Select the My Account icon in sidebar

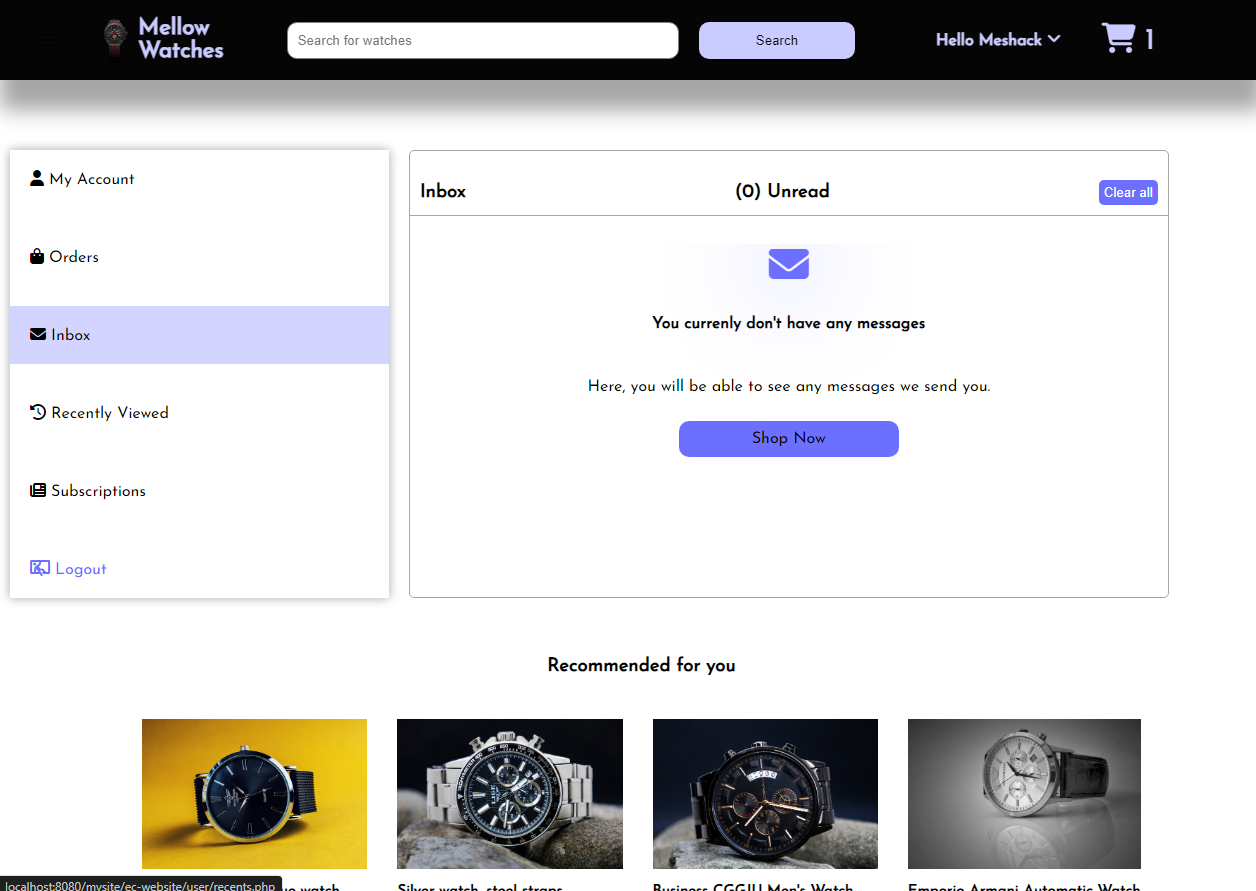click(x=36, y=177)
